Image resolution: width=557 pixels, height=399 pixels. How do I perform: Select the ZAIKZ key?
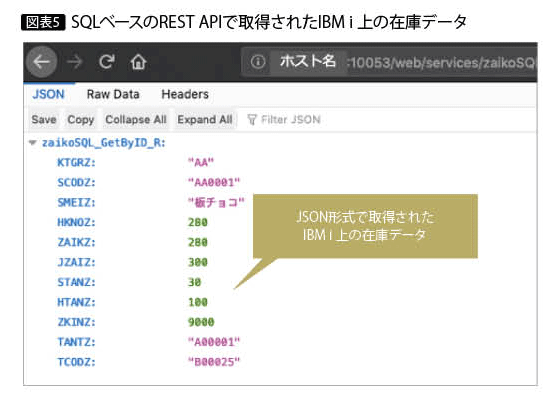click(76, 242)
